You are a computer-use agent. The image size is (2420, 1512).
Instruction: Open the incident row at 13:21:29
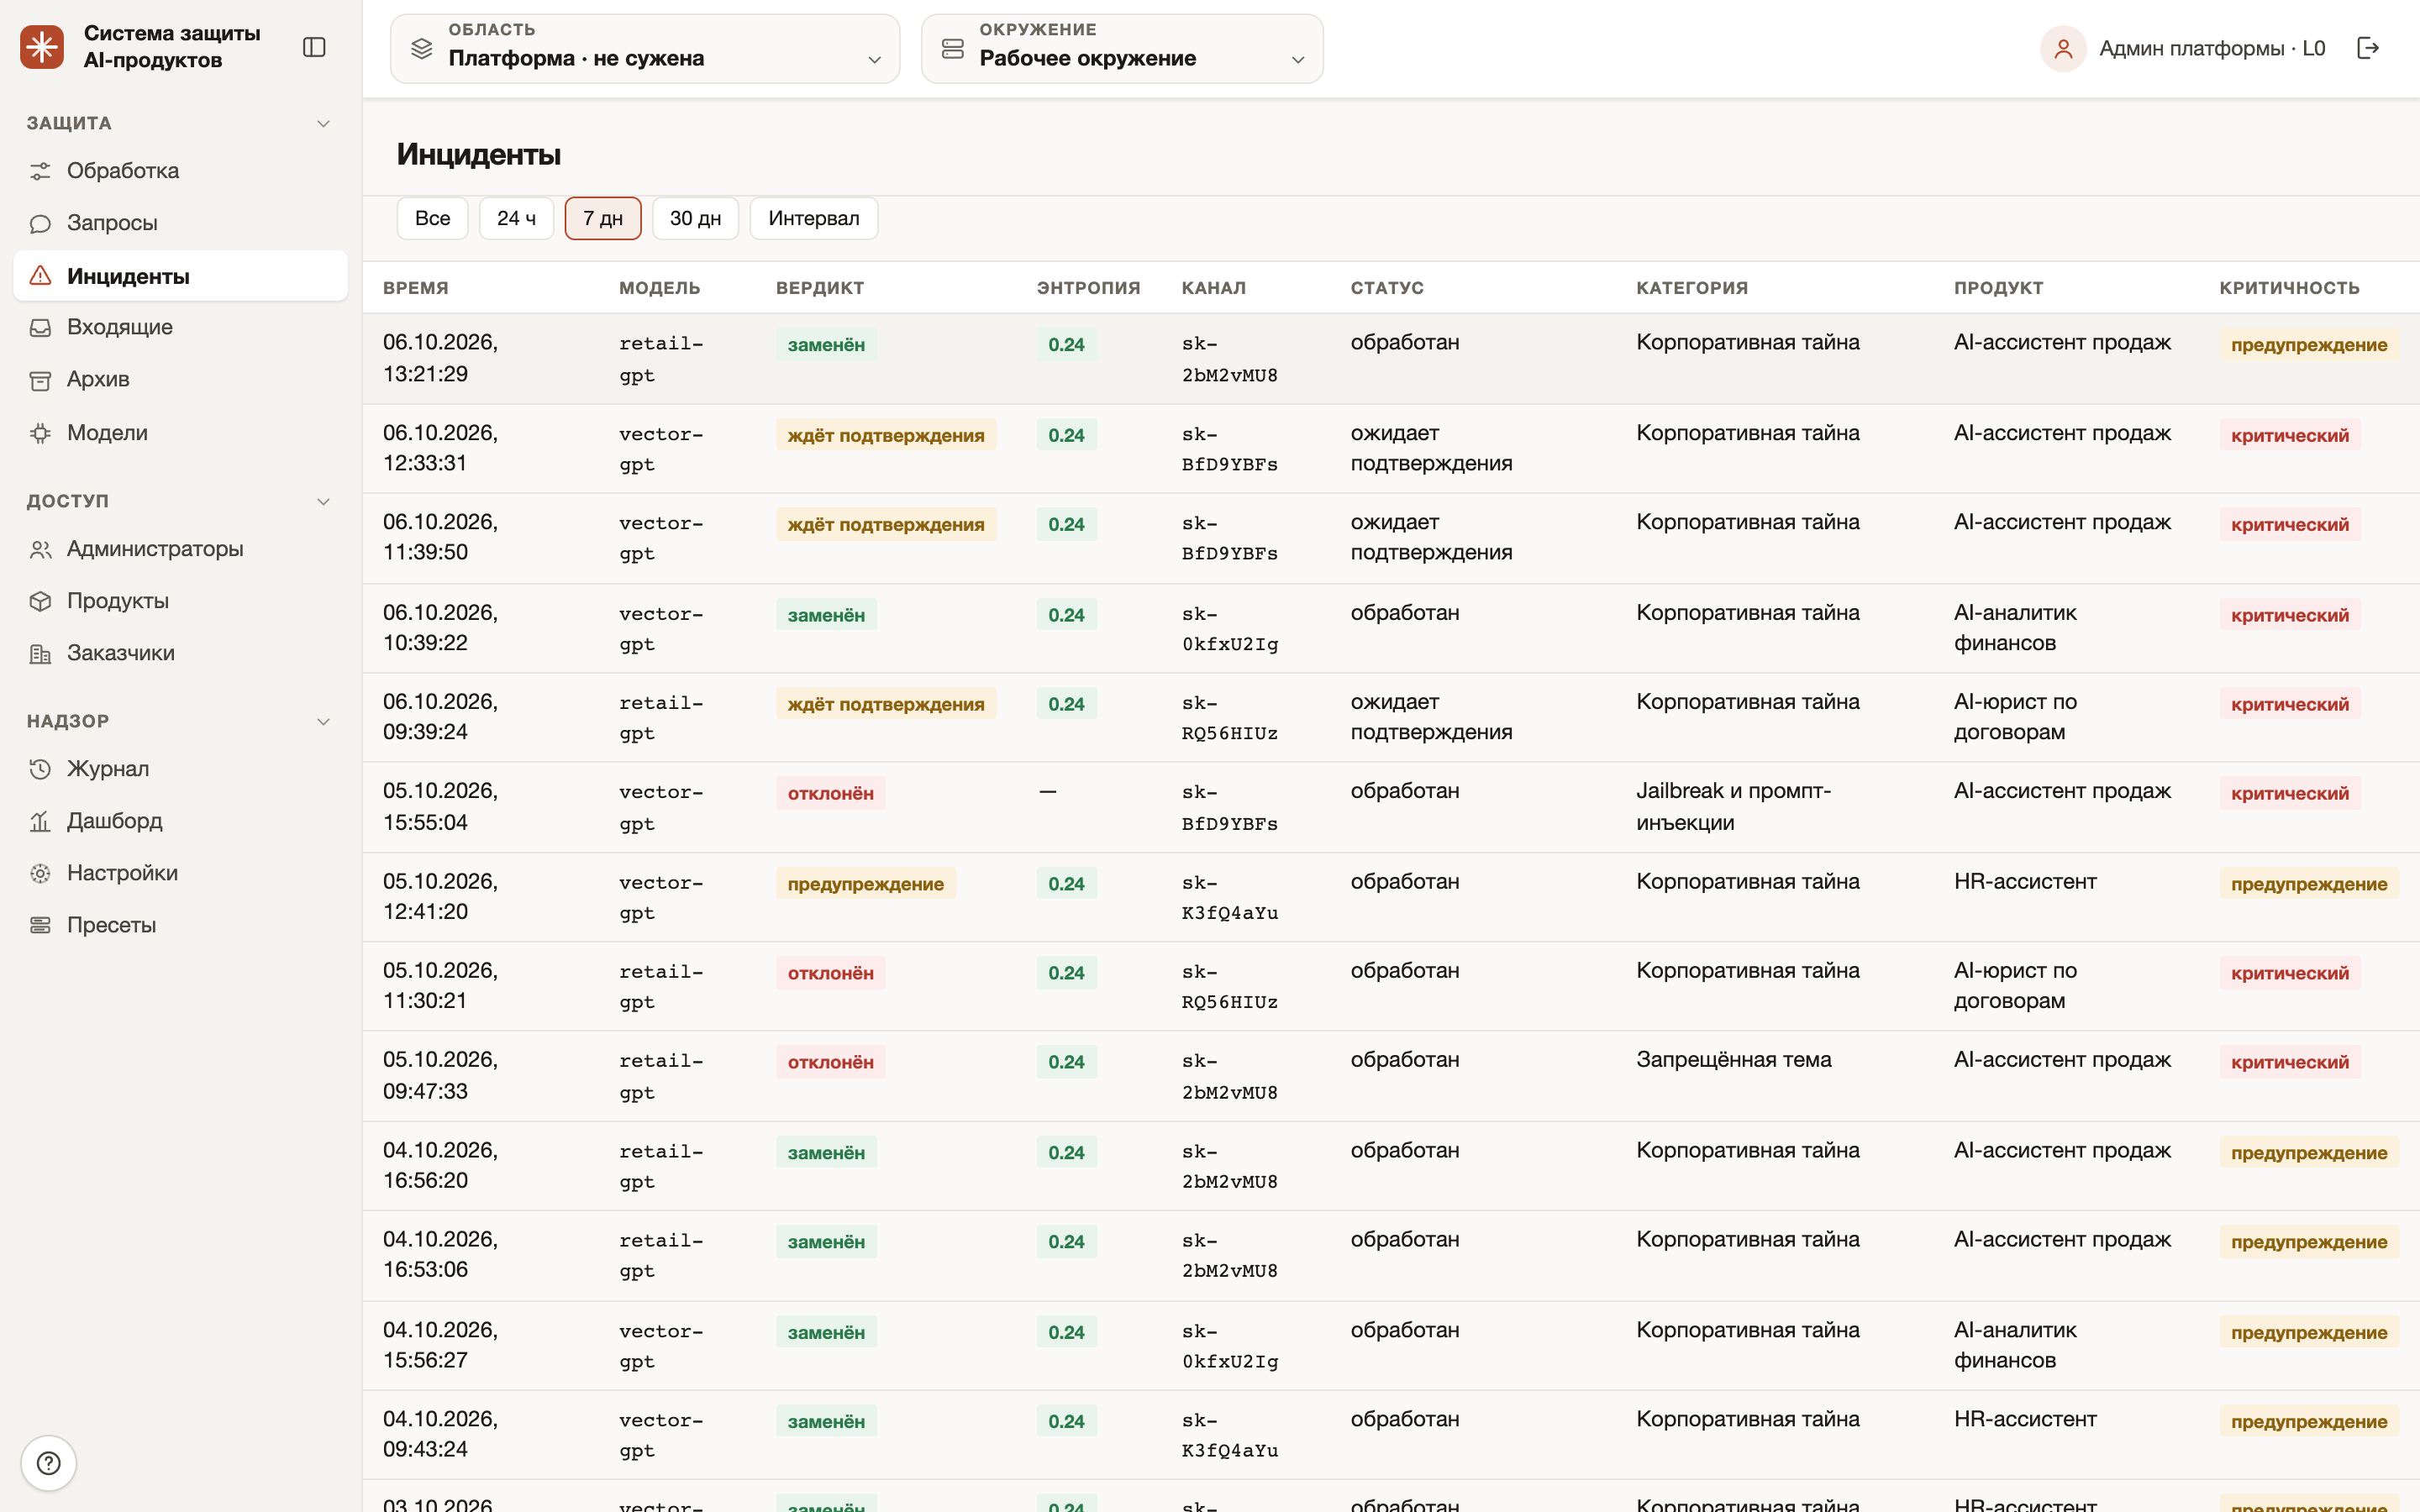click(1391, 358)
